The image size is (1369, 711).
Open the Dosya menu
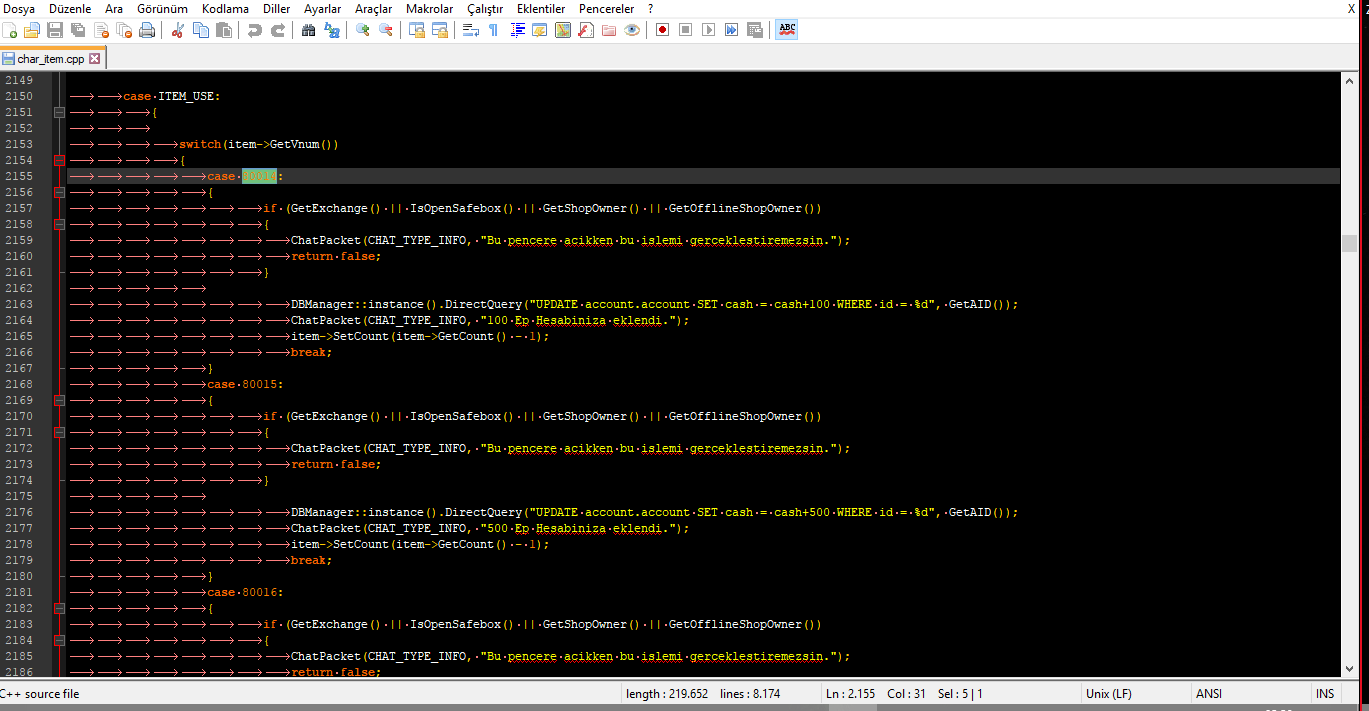pos(19,8)
